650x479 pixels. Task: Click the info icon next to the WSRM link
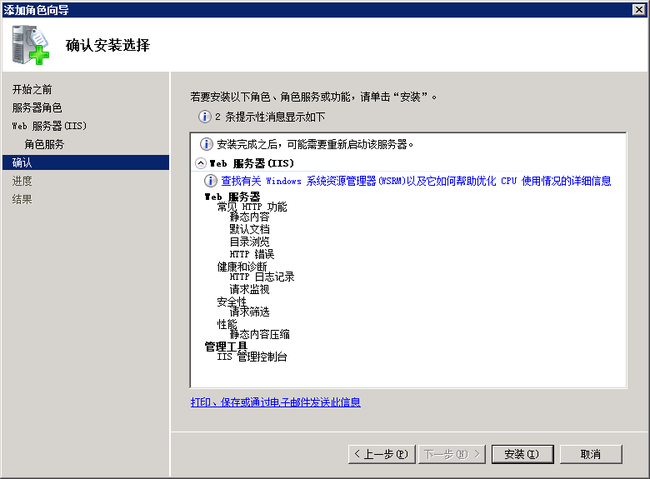(211, 181)
